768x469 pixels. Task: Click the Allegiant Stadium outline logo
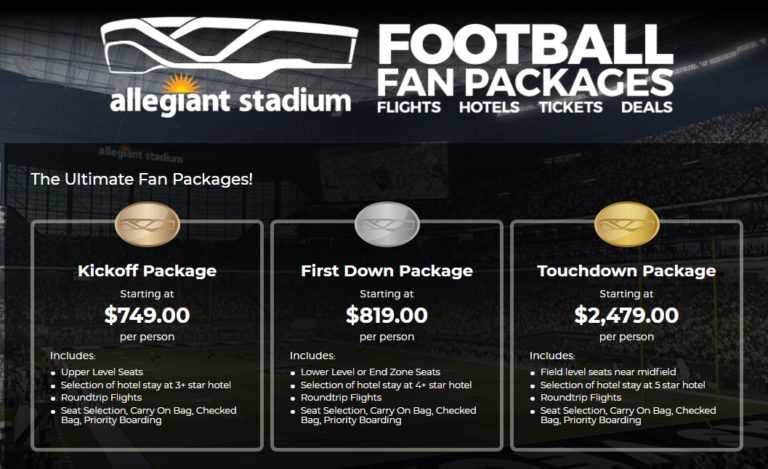click(229, 45)
